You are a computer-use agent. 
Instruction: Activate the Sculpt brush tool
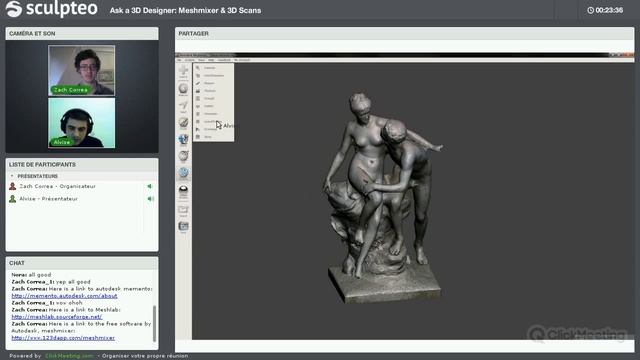[x=183, y=123]
